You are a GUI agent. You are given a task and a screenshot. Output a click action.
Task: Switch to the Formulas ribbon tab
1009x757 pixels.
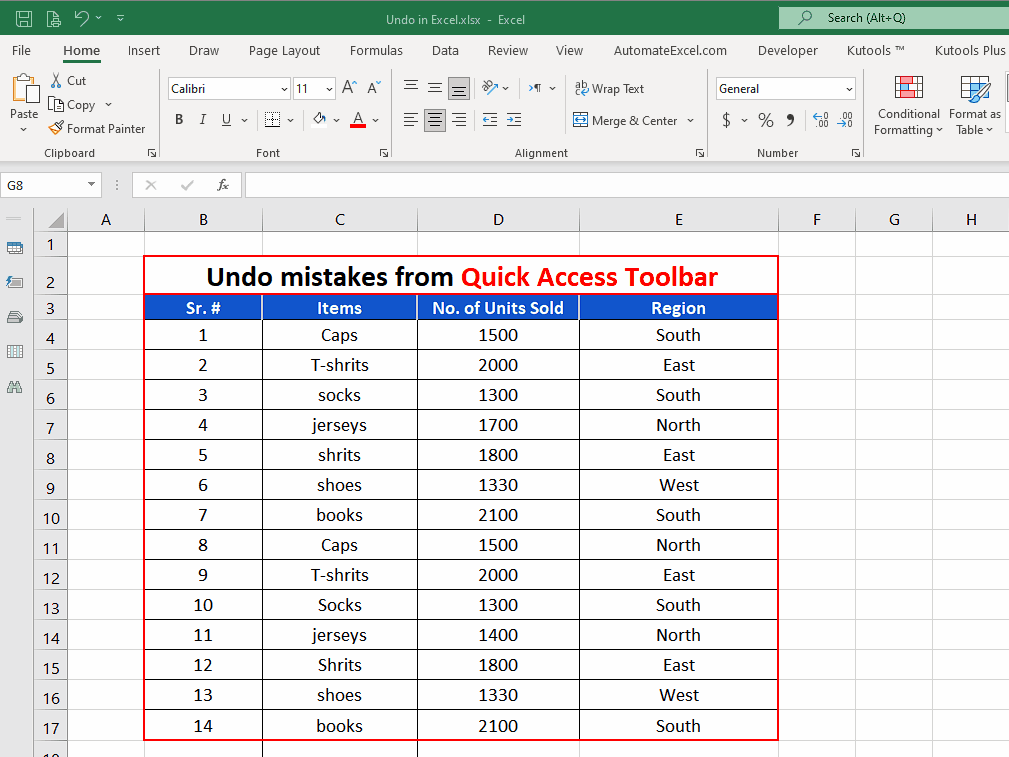pos(376,50)
